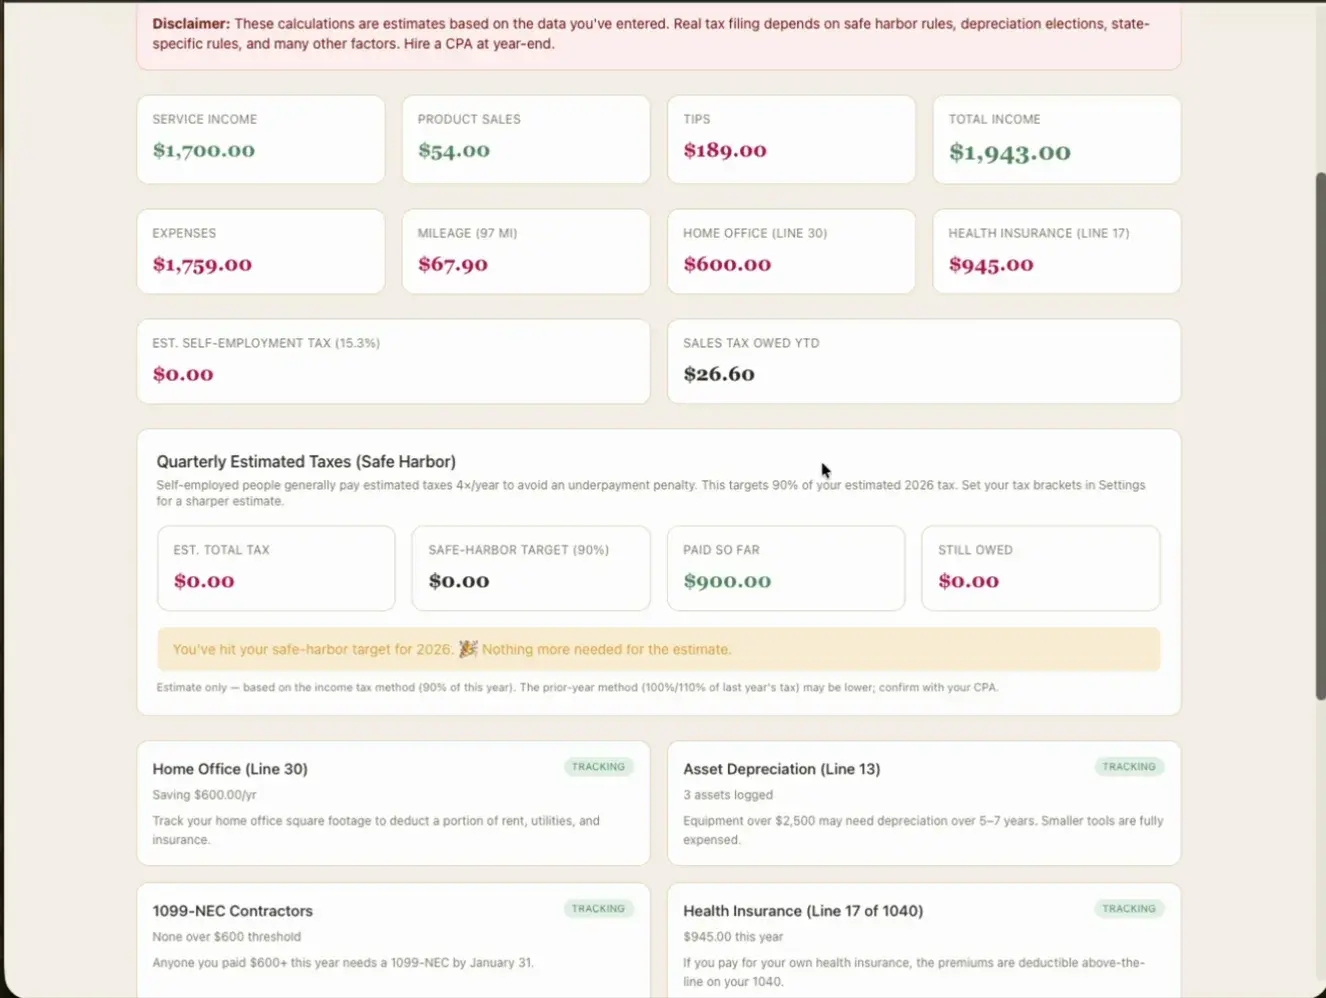
Task: Open the 1099-NEC Contractors card
Action: click(x=393, y=940)
